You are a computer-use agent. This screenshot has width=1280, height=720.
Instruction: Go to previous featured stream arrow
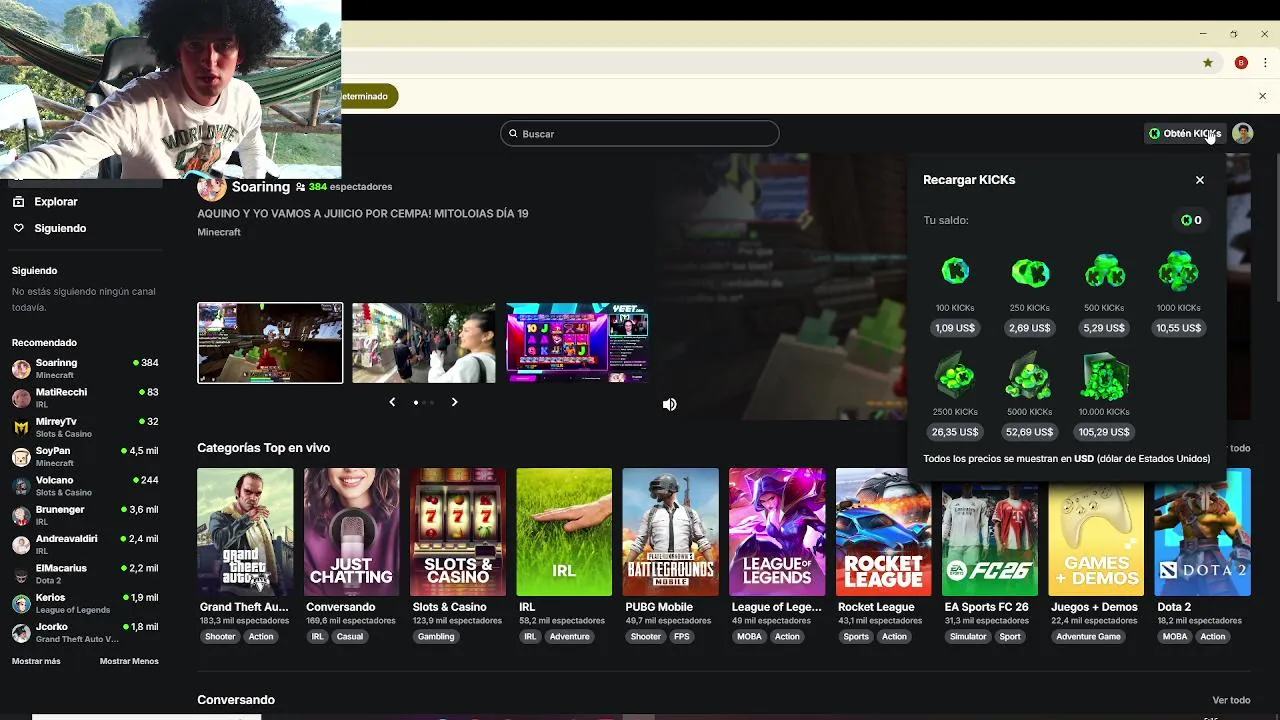392,402
